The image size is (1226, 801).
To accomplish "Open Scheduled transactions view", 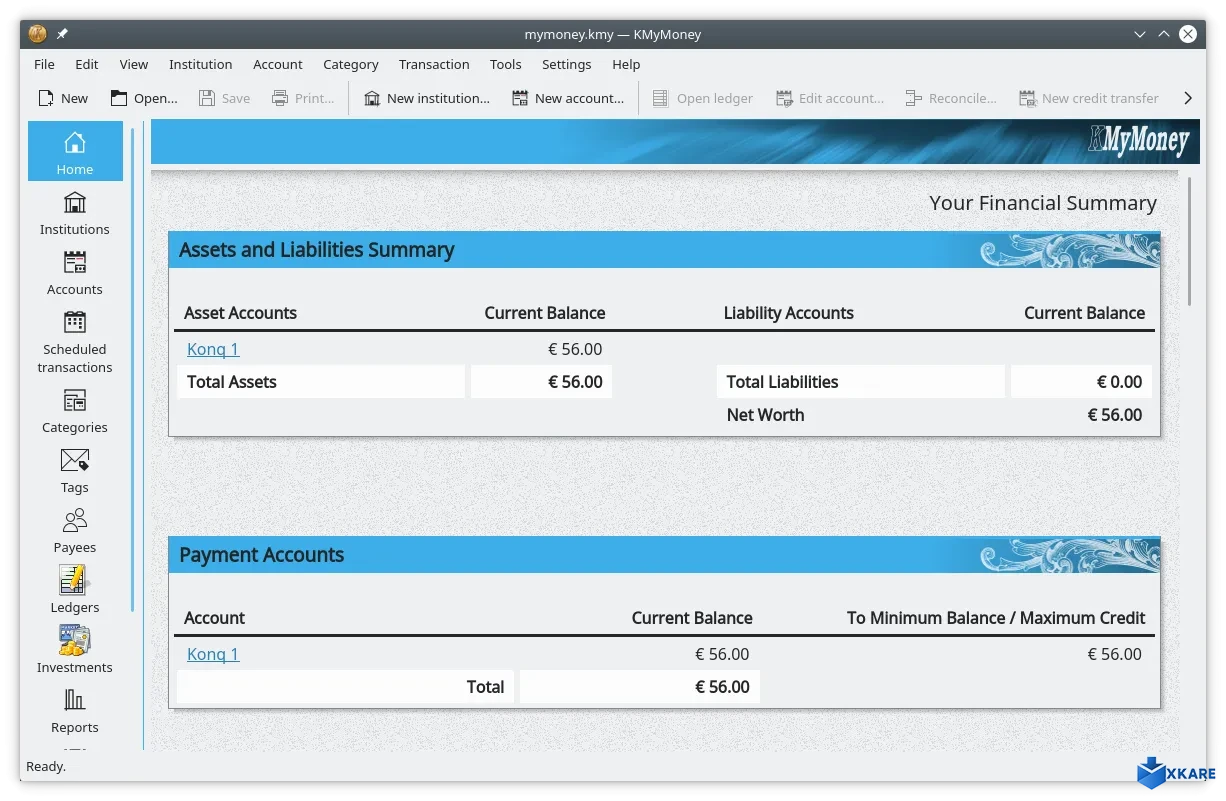I will [75, 340].
